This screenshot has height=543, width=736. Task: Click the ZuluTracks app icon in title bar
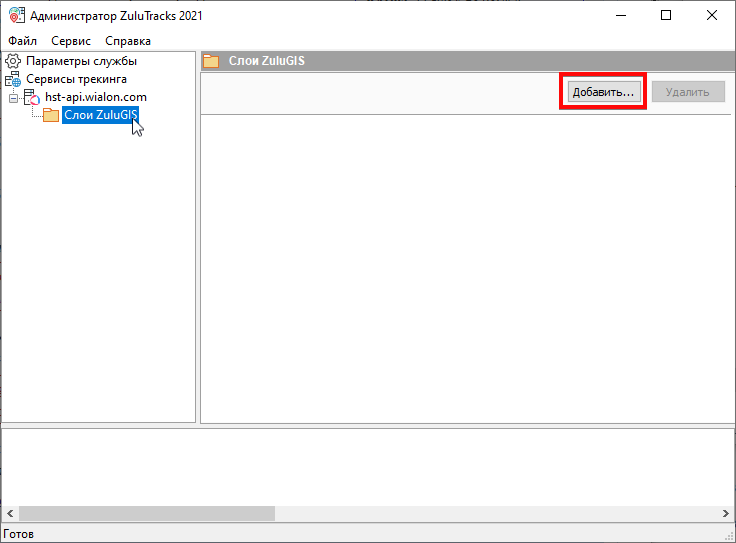(x=14, y=15)
